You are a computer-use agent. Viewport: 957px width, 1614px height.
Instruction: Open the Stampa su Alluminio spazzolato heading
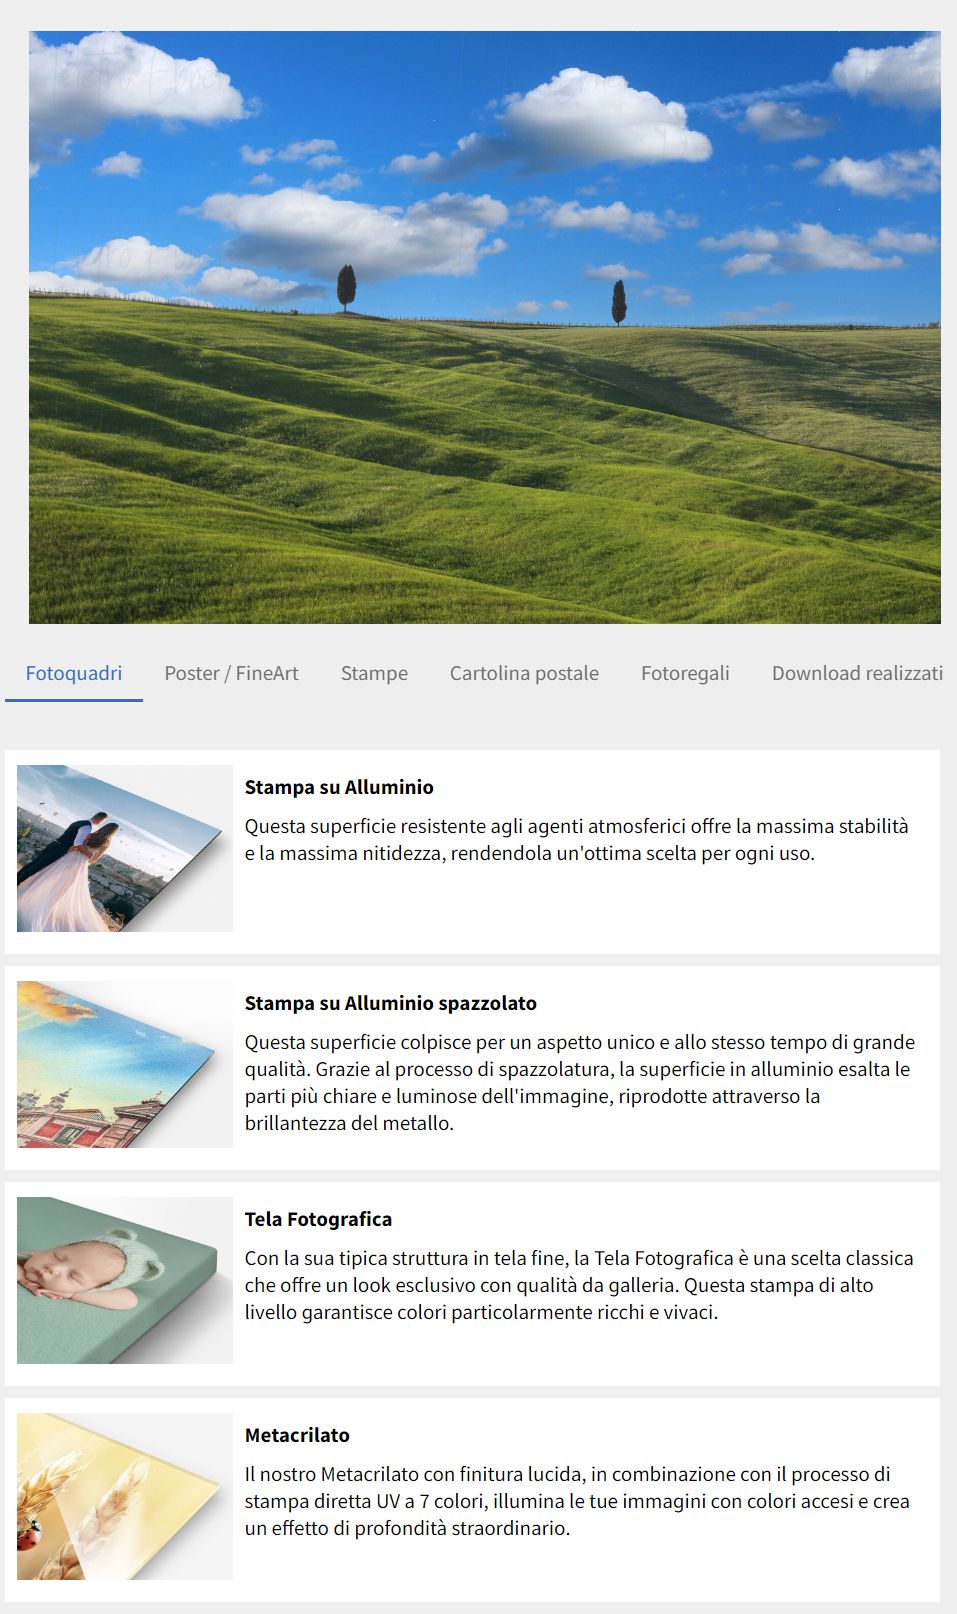pos(391,1003)
